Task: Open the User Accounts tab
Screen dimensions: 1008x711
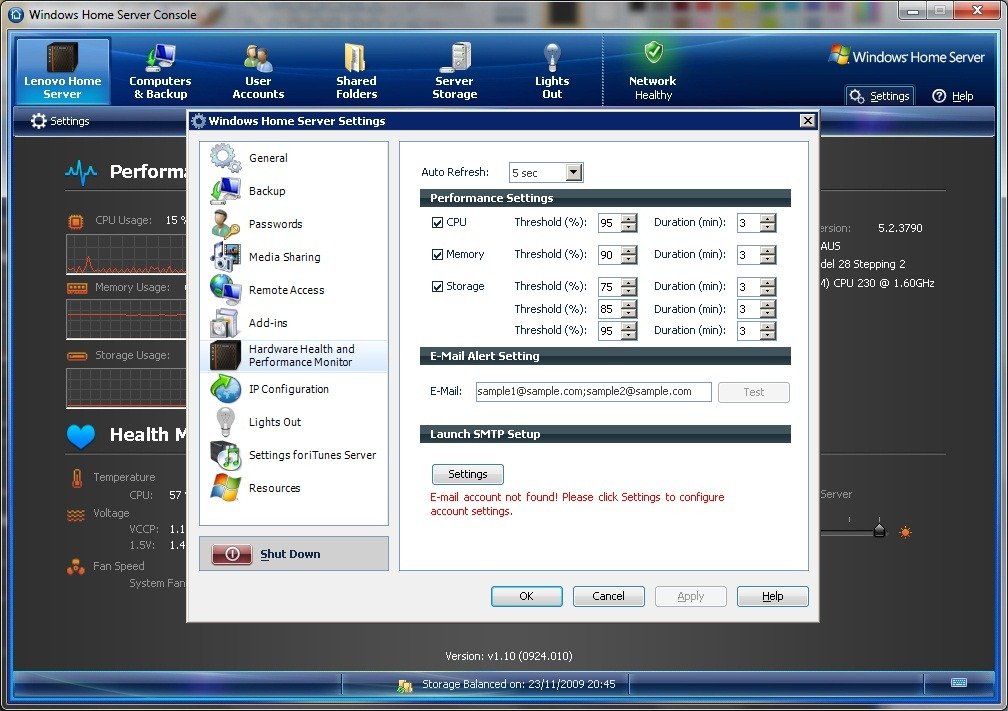Action: click(258, 71)
